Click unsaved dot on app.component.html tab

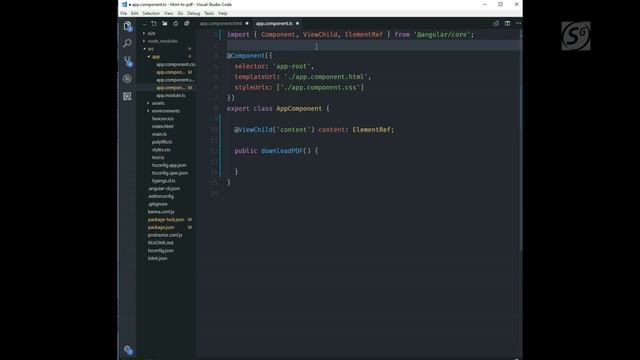click(x=247, y=24)
